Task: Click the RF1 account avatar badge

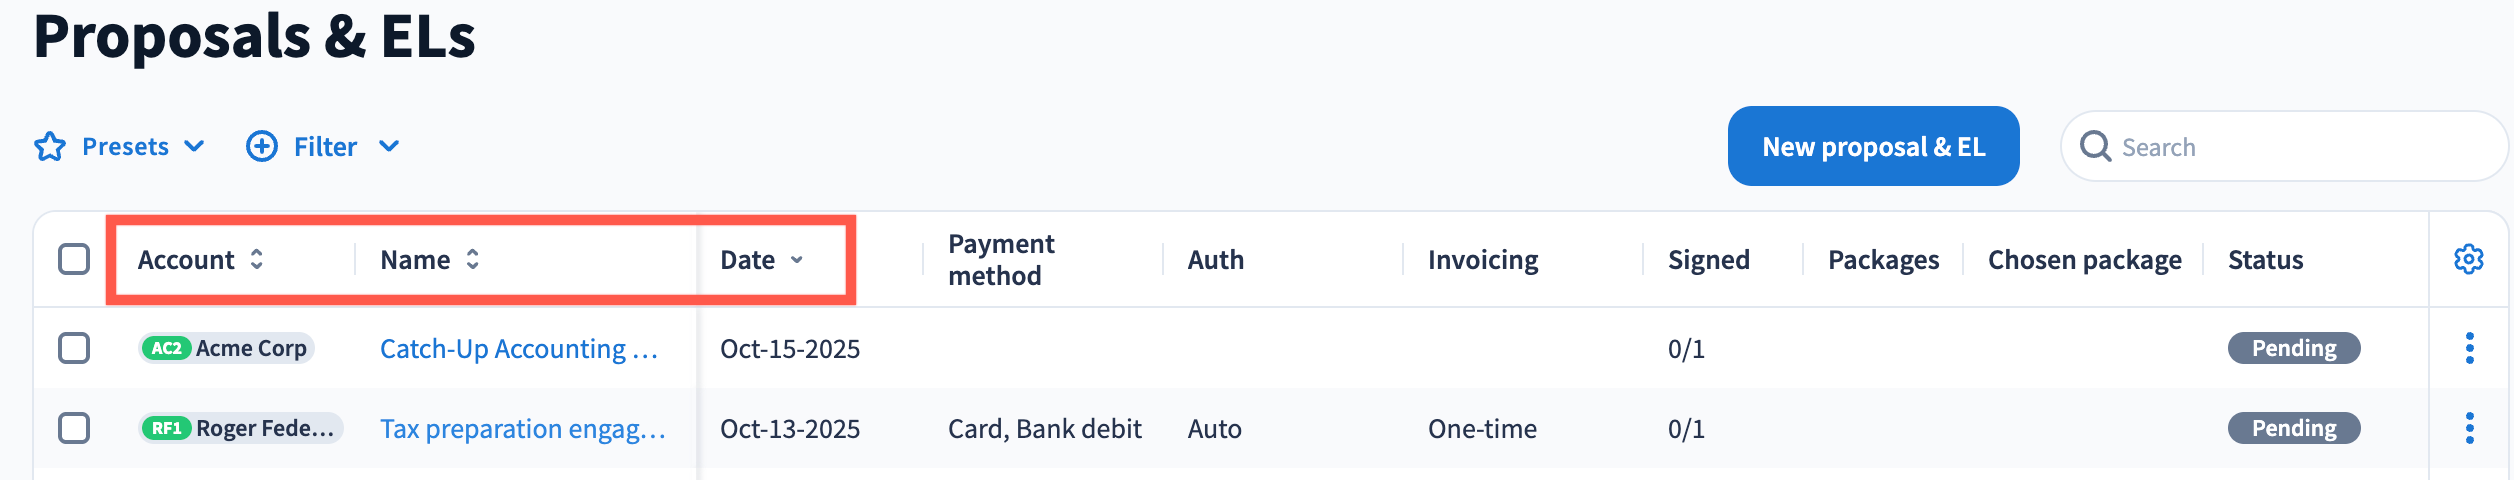Action: (166, 428)
